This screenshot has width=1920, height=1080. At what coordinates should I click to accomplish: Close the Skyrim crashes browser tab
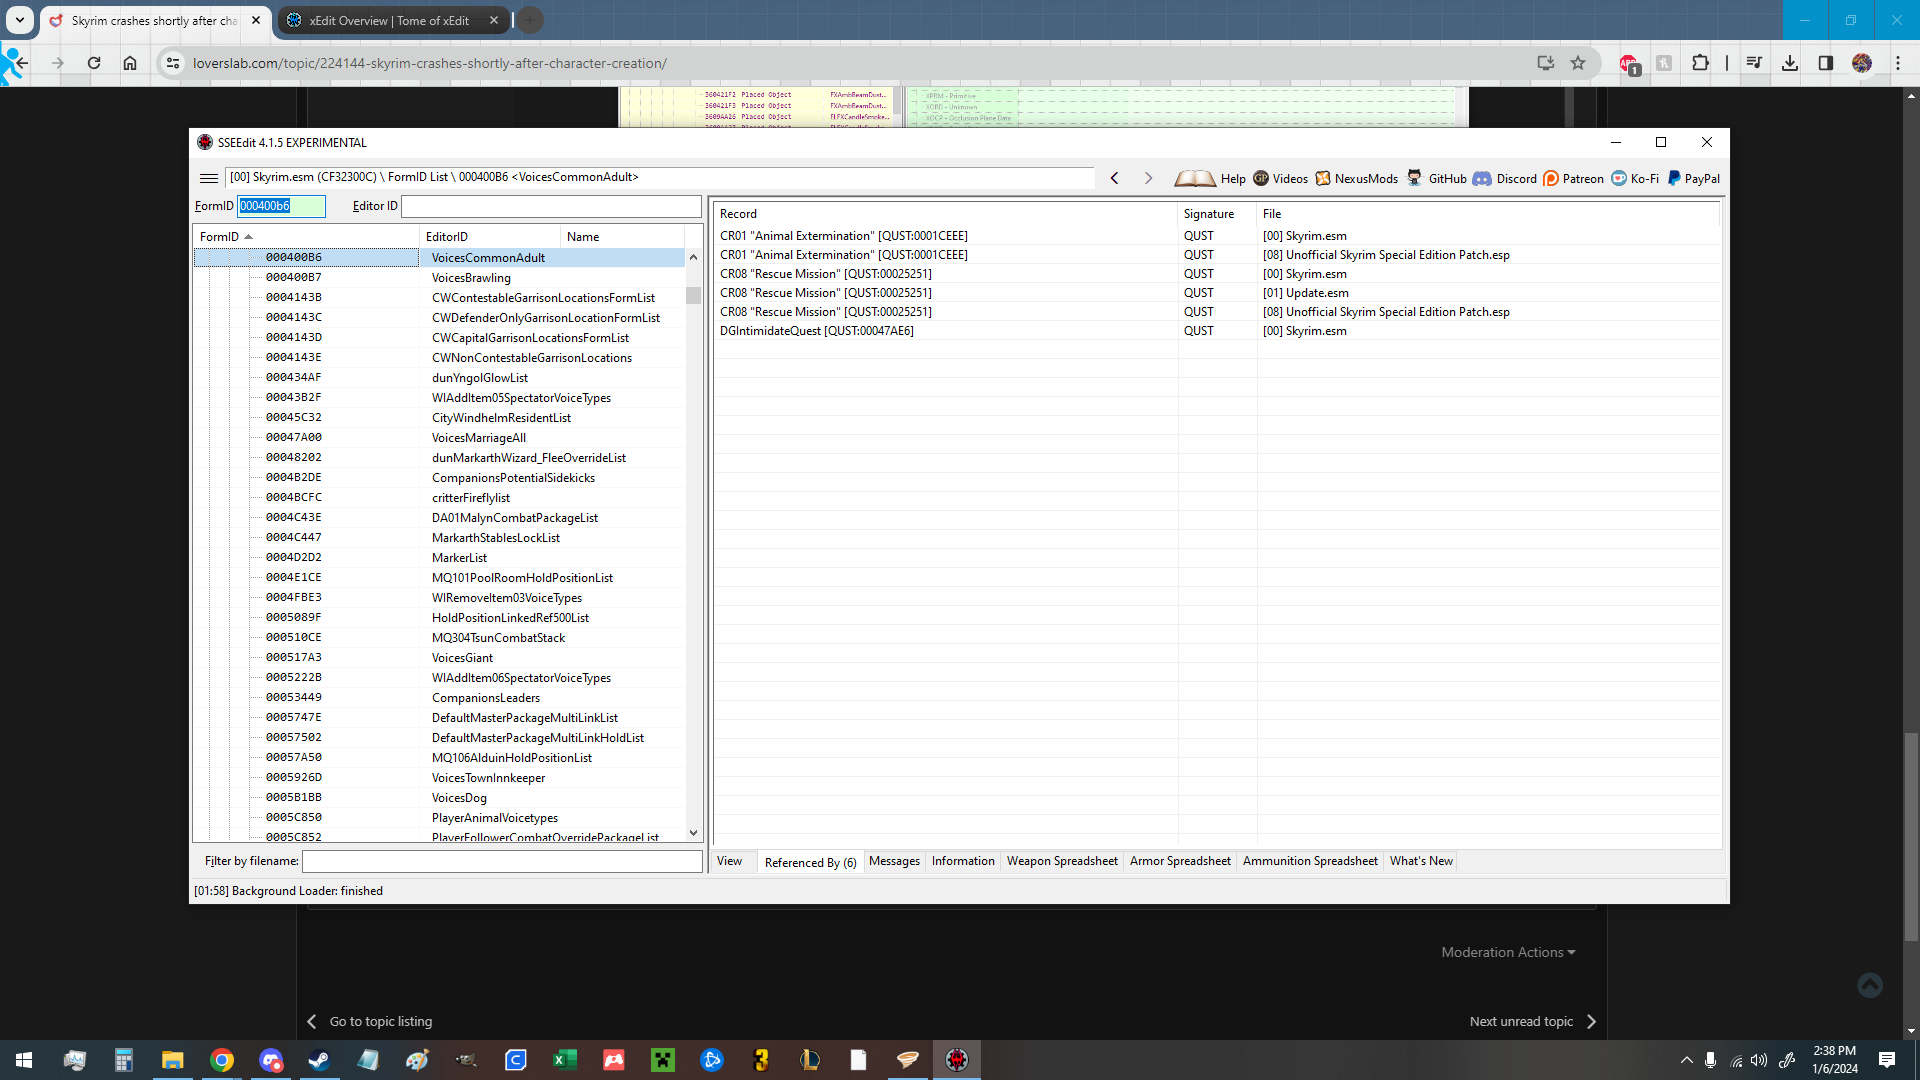coord(256,20)
